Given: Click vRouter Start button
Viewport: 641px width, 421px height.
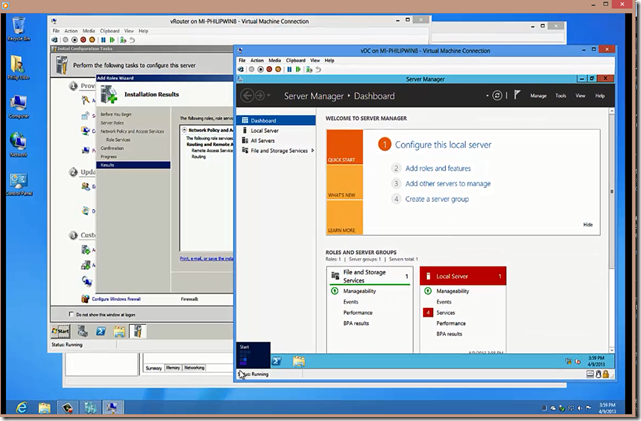Looking at the screenshot, I should (61, 331).
